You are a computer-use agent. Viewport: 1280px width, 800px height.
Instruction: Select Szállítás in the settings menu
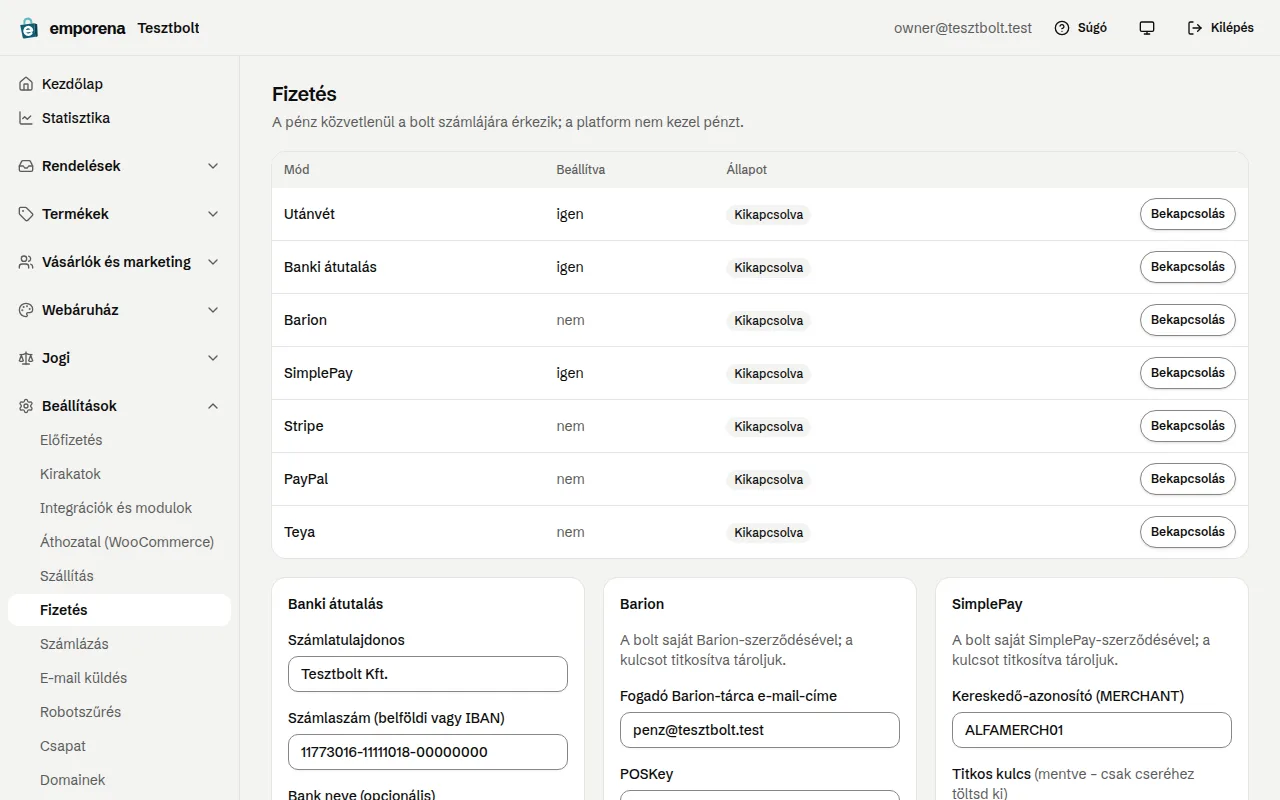tap(119, 576)
